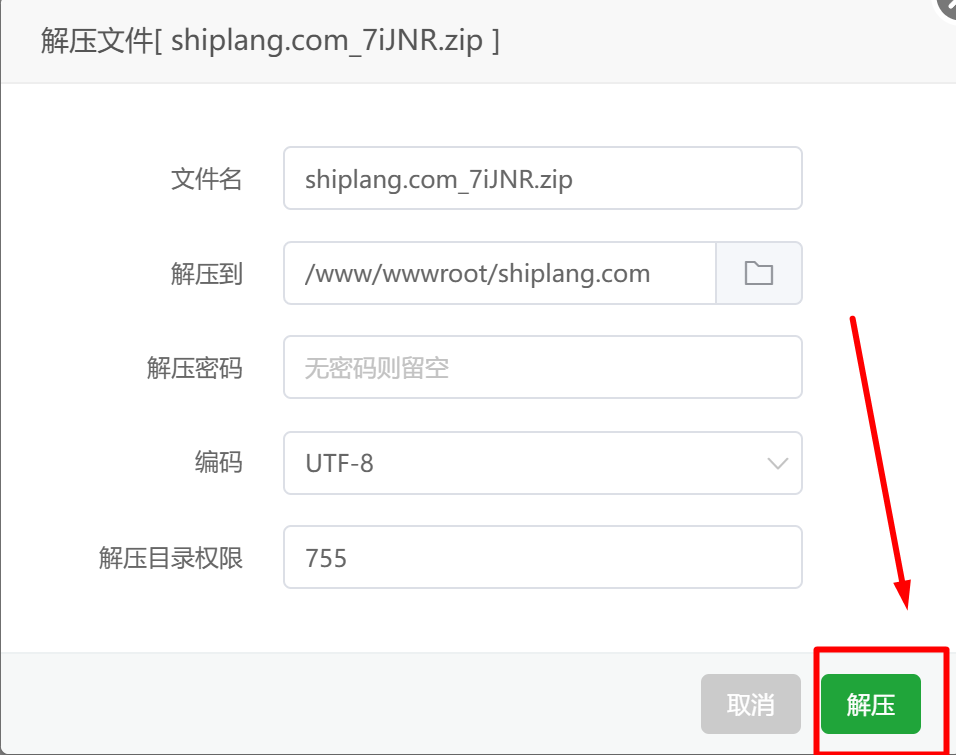Open the folder browser icon beside extract path
The width and height of the screenshot is (956, 755).
[x=758, y=273]
